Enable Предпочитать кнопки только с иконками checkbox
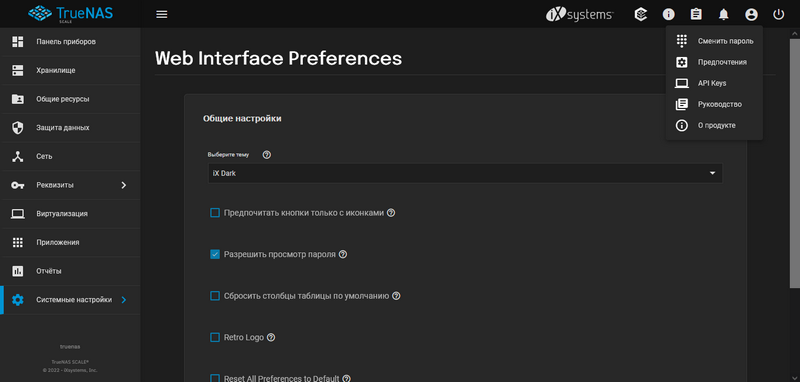 point(215,213)
